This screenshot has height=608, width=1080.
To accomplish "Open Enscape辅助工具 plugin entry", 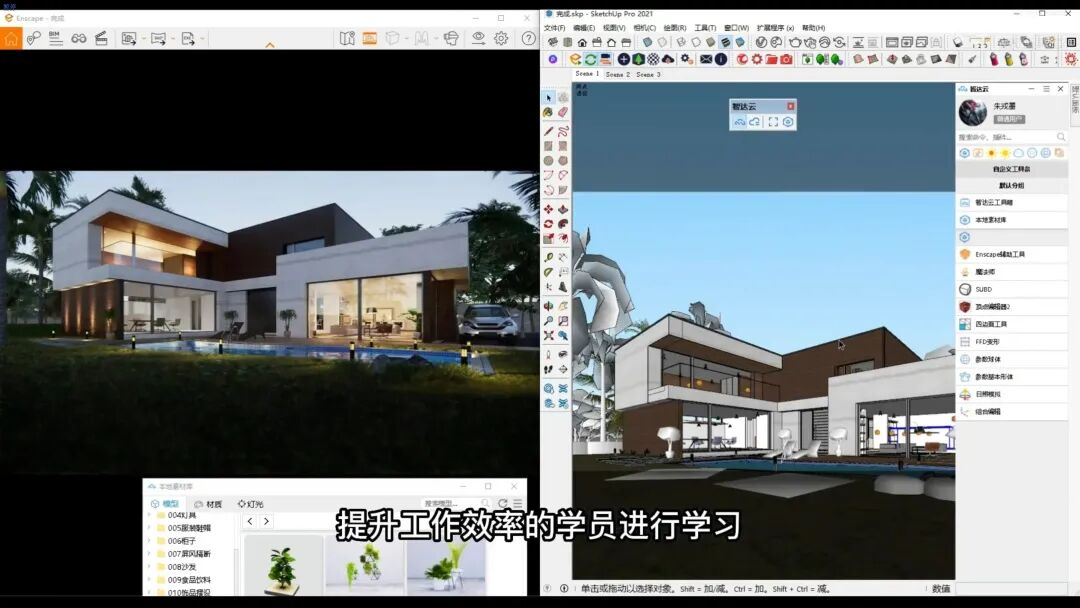I will [x=1012, y=254].
